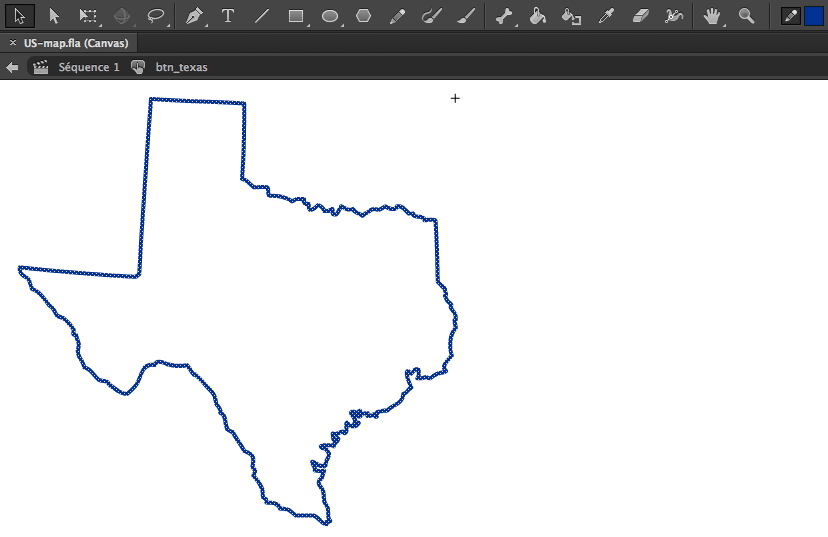Select the Selection arrow tool
This screenshot has height=537, width=828.
pyautogui.click(x=20, y=16)
